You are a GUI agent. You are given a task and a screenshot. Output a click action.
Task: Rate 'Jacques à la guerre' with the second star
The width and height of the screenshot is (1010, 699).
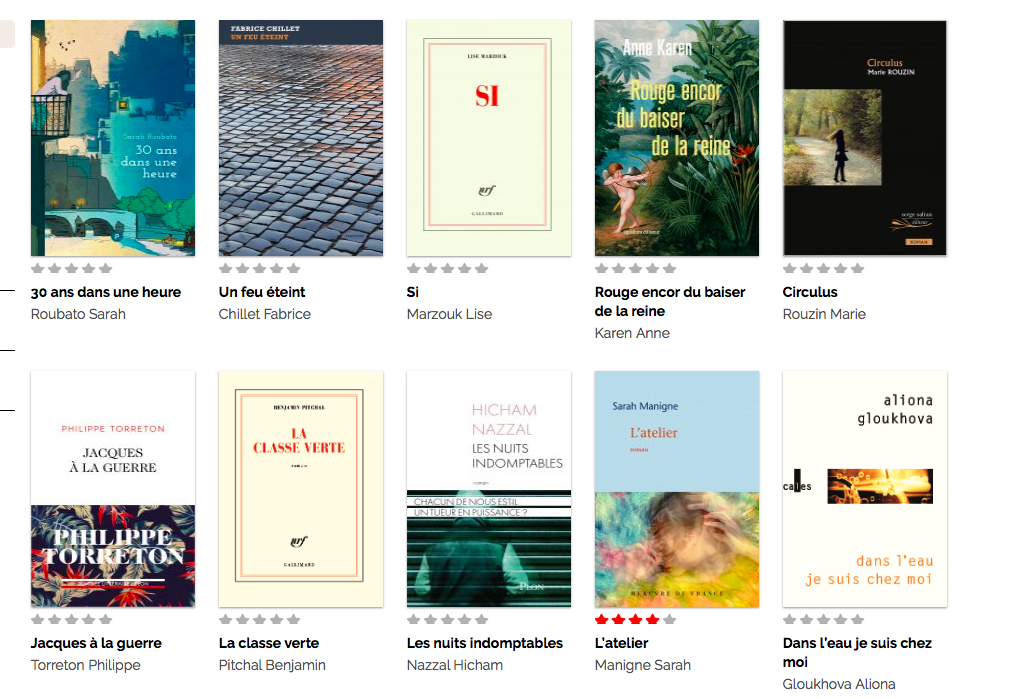[55, 619]
